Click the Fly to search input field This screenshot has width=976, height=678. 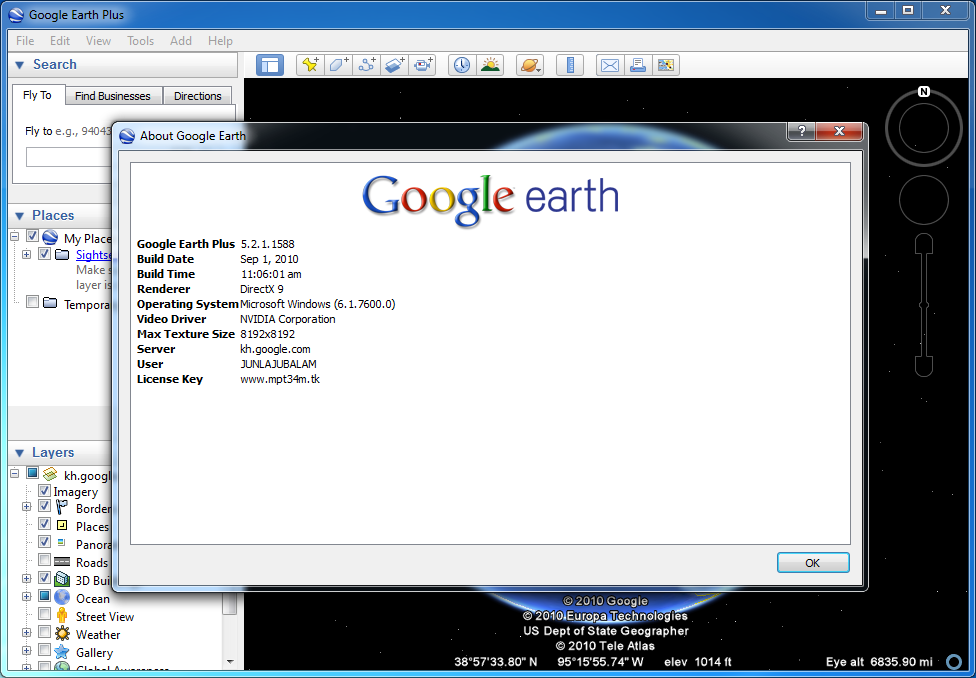[68, 157]
